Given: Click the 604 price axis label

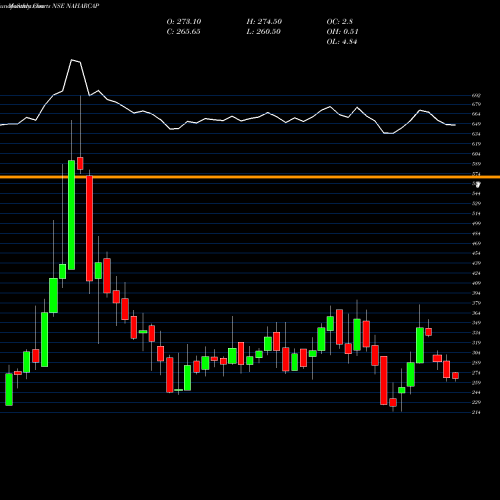Looking at the screenshot, I should coord(476,154).
